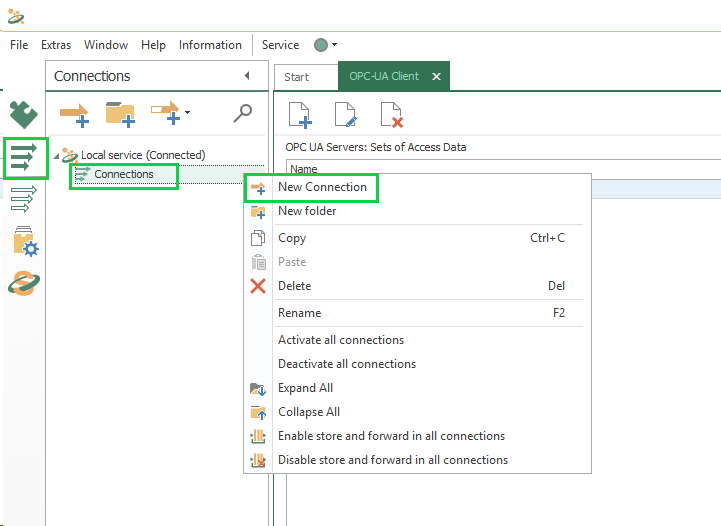Click the add new access data document icon
The height and width of the screenshot is (526, 721).
(300, 115)
